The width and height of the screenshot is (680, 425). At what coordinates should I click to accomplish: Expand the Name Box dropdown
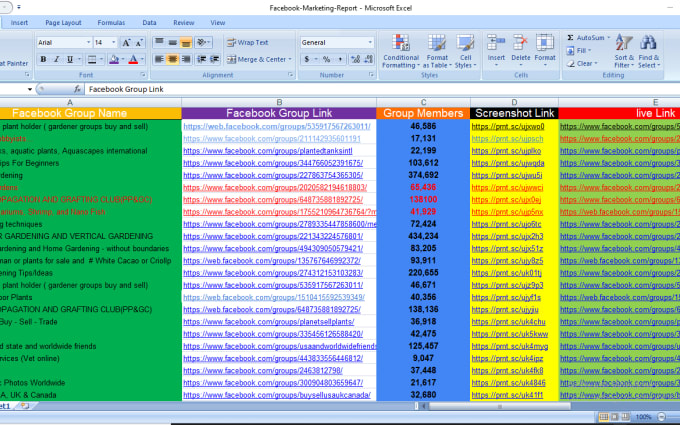(29, 89)
